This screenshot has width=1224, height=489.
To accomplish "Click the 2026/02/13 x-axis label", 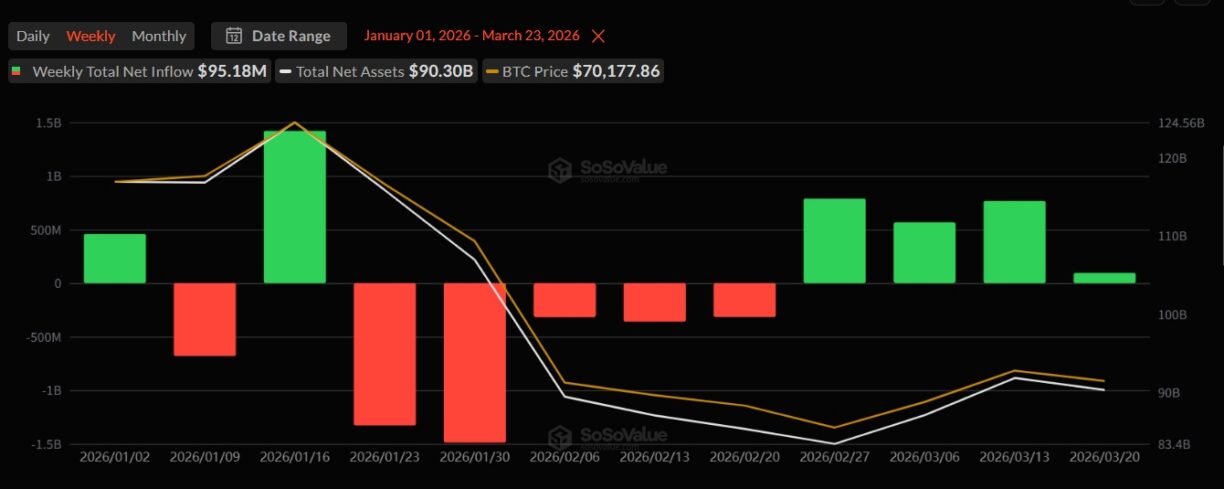I will tap(655, 457).
